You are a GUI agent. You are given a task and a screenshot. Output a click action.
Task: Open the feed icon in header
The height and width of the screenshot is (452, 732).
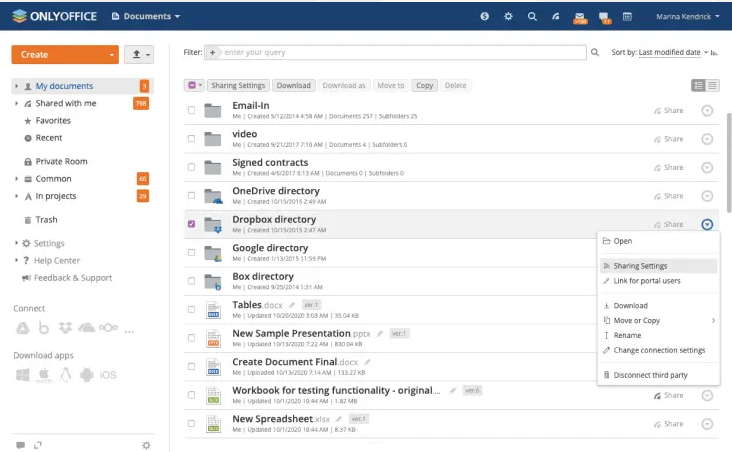pyautogui.click(x=556, y=16)
